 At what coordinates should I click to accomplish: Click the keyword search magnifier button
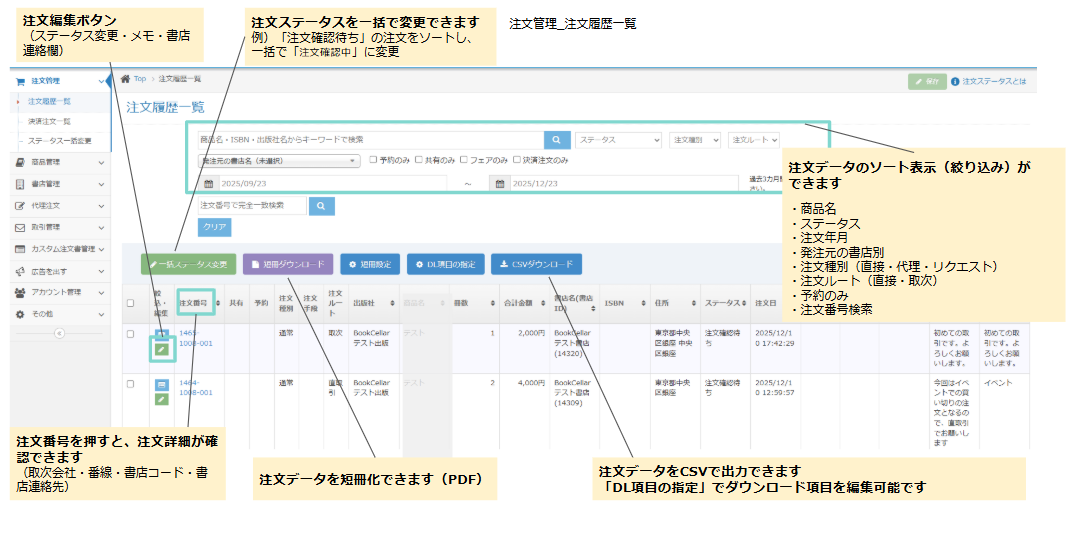(557, 139)
